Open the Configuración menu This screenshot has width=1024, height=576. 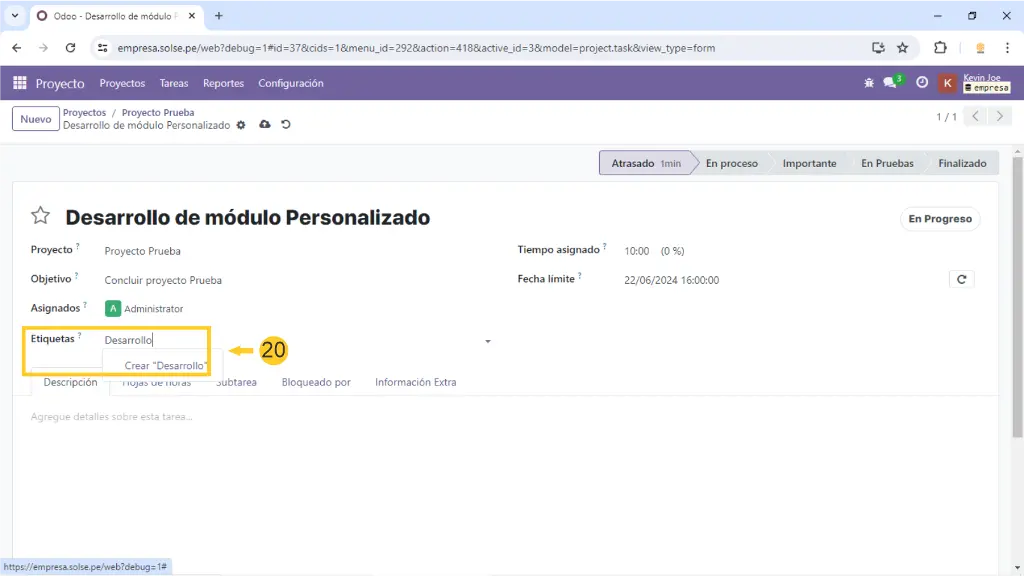291,83
